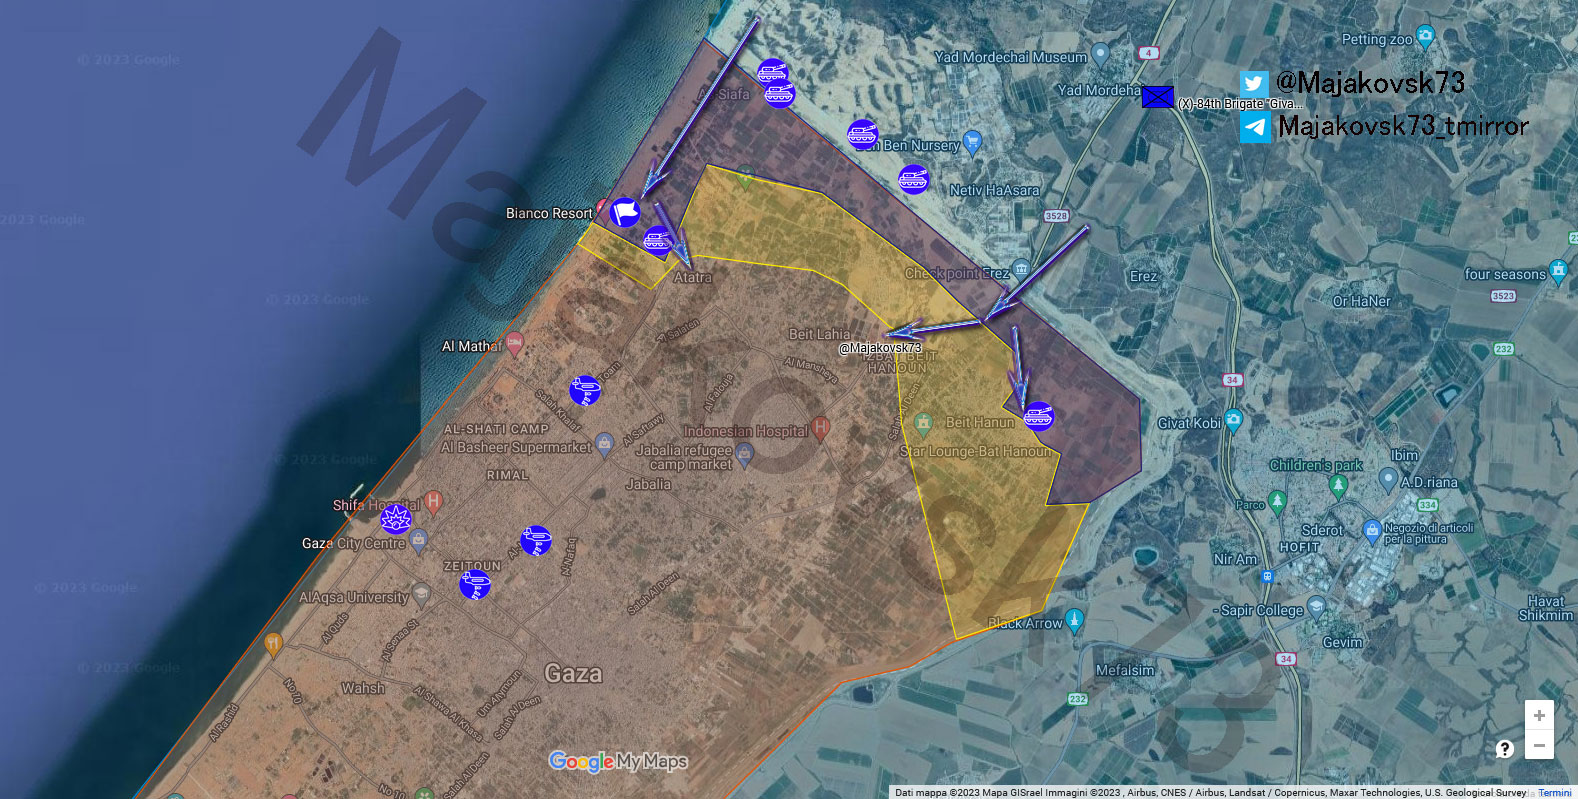Select the Check point Erez landmark pin
1578x799 pixels.
[x=1020, y=269]
